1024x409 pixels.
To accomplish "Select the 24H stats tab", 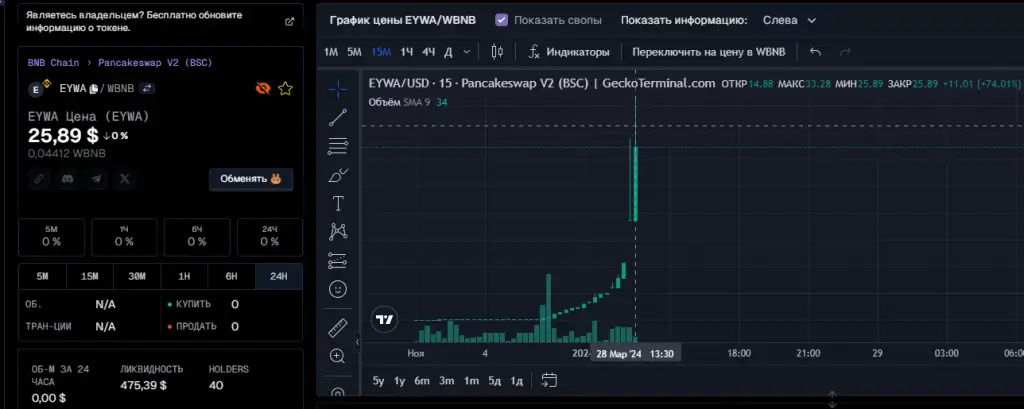I will pos(279,276).
